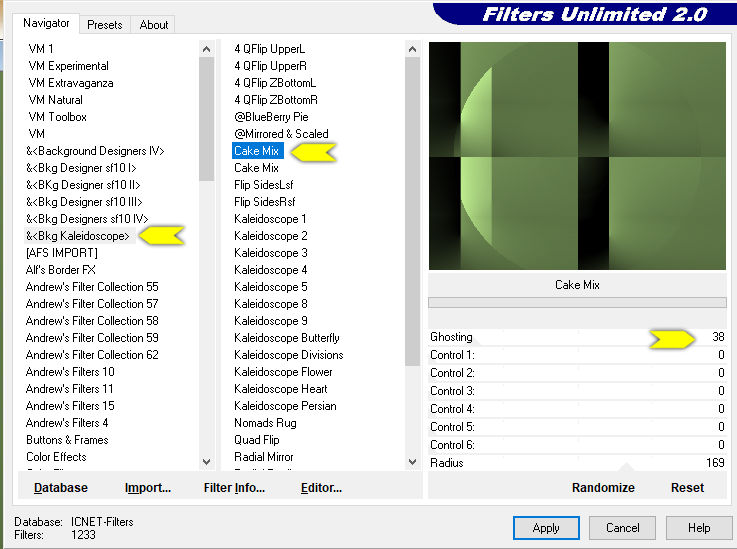This screenshot has width=737, height=549.
Task: Launch the filter Editor...
Action: pyautogui.click(x=321, y=488)
